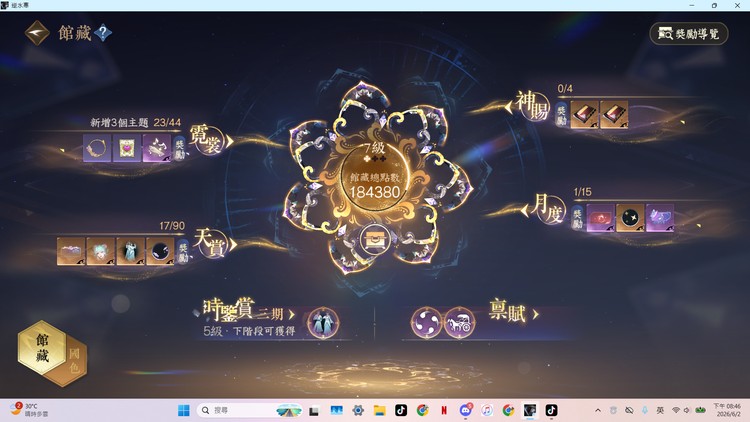The image size is (750, 422).
Task: Open the 獎勵導覽 reward guide button
Action: coord(688,33)
